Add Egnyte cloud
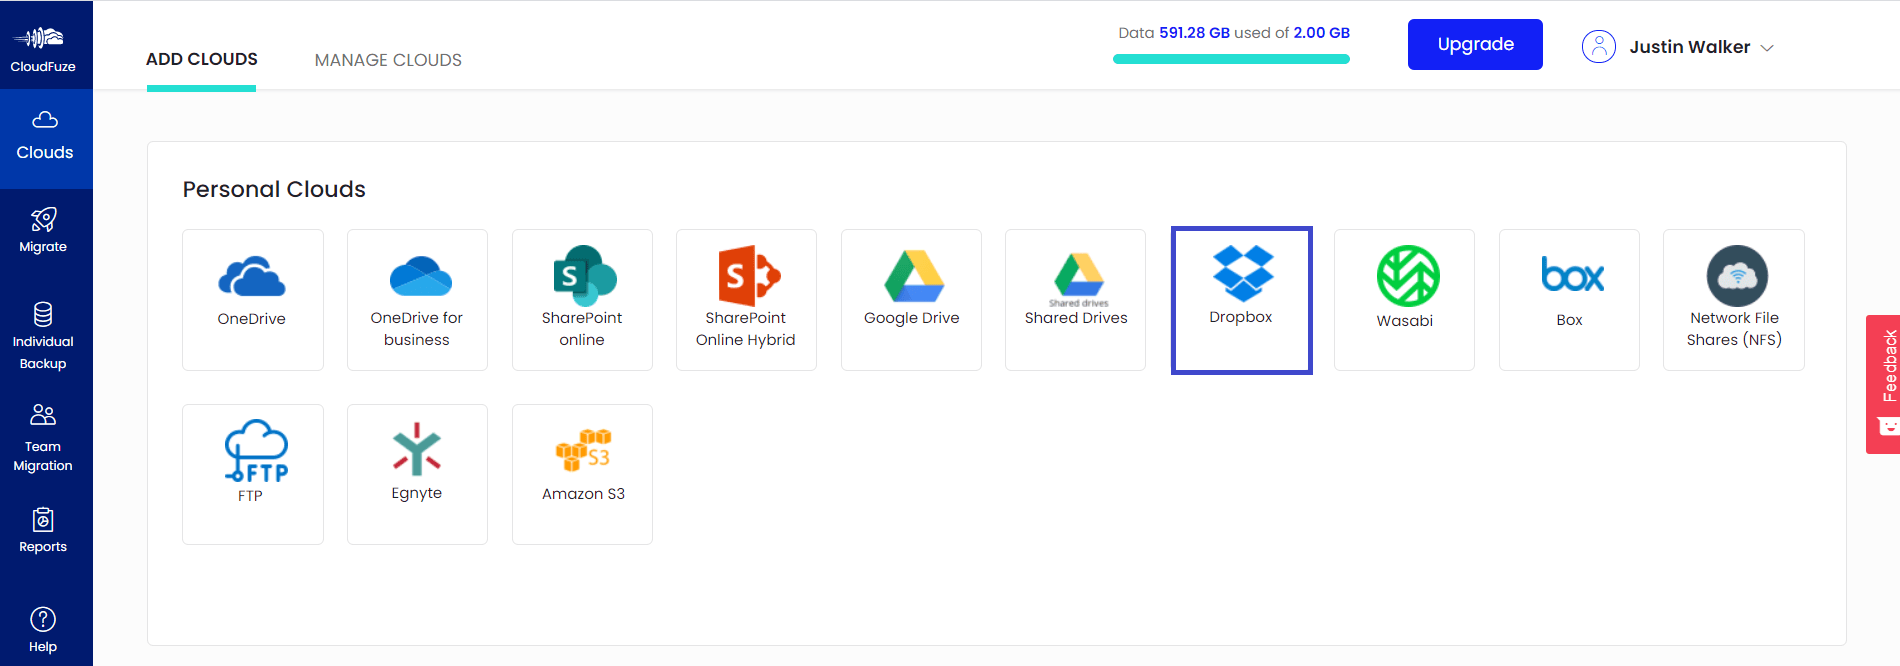Image resolution: width=1900 pixels, height=666 pixels. point(417,474)
